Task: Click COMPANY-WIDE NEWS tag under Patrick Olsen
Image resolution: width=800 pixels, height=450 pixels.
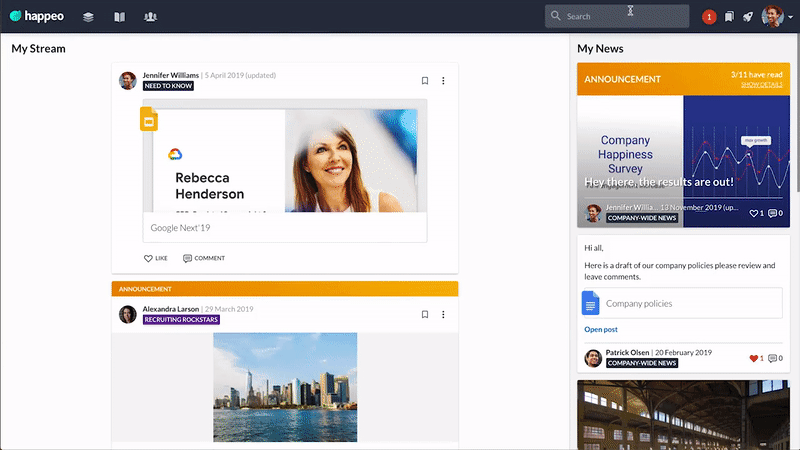Action: pyautogui.click(x=642, y=363)
